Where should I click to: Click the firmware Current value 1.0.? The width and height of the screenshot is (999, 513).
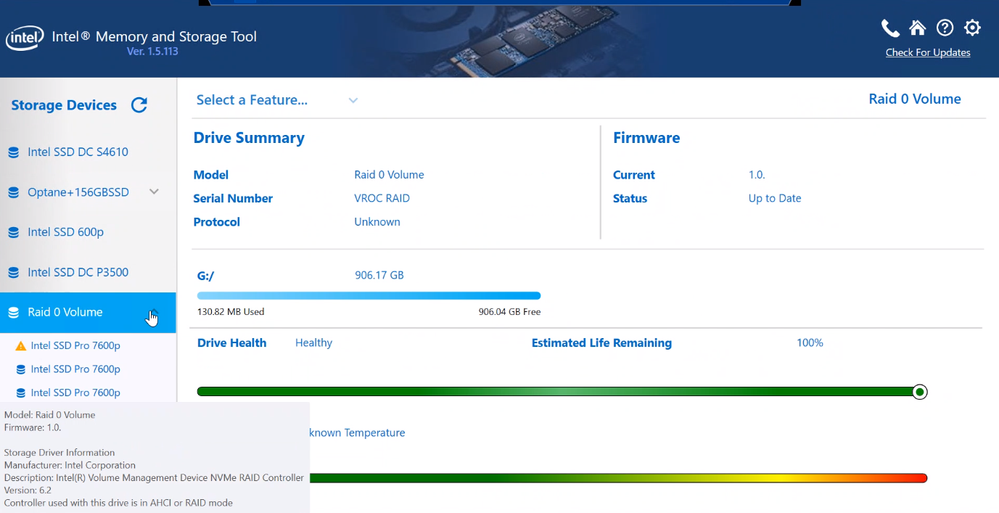coord(756,175)
